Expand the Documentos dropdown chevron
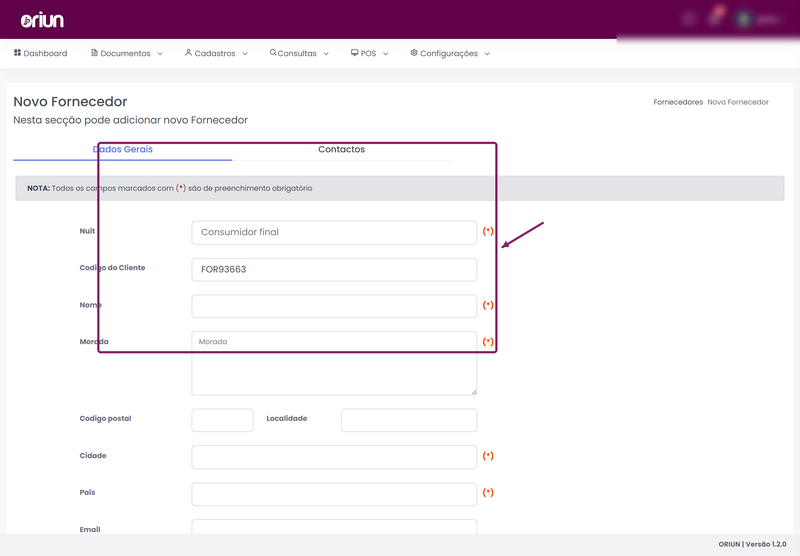The height and width of the screenshot is (556, 800). 160,54
